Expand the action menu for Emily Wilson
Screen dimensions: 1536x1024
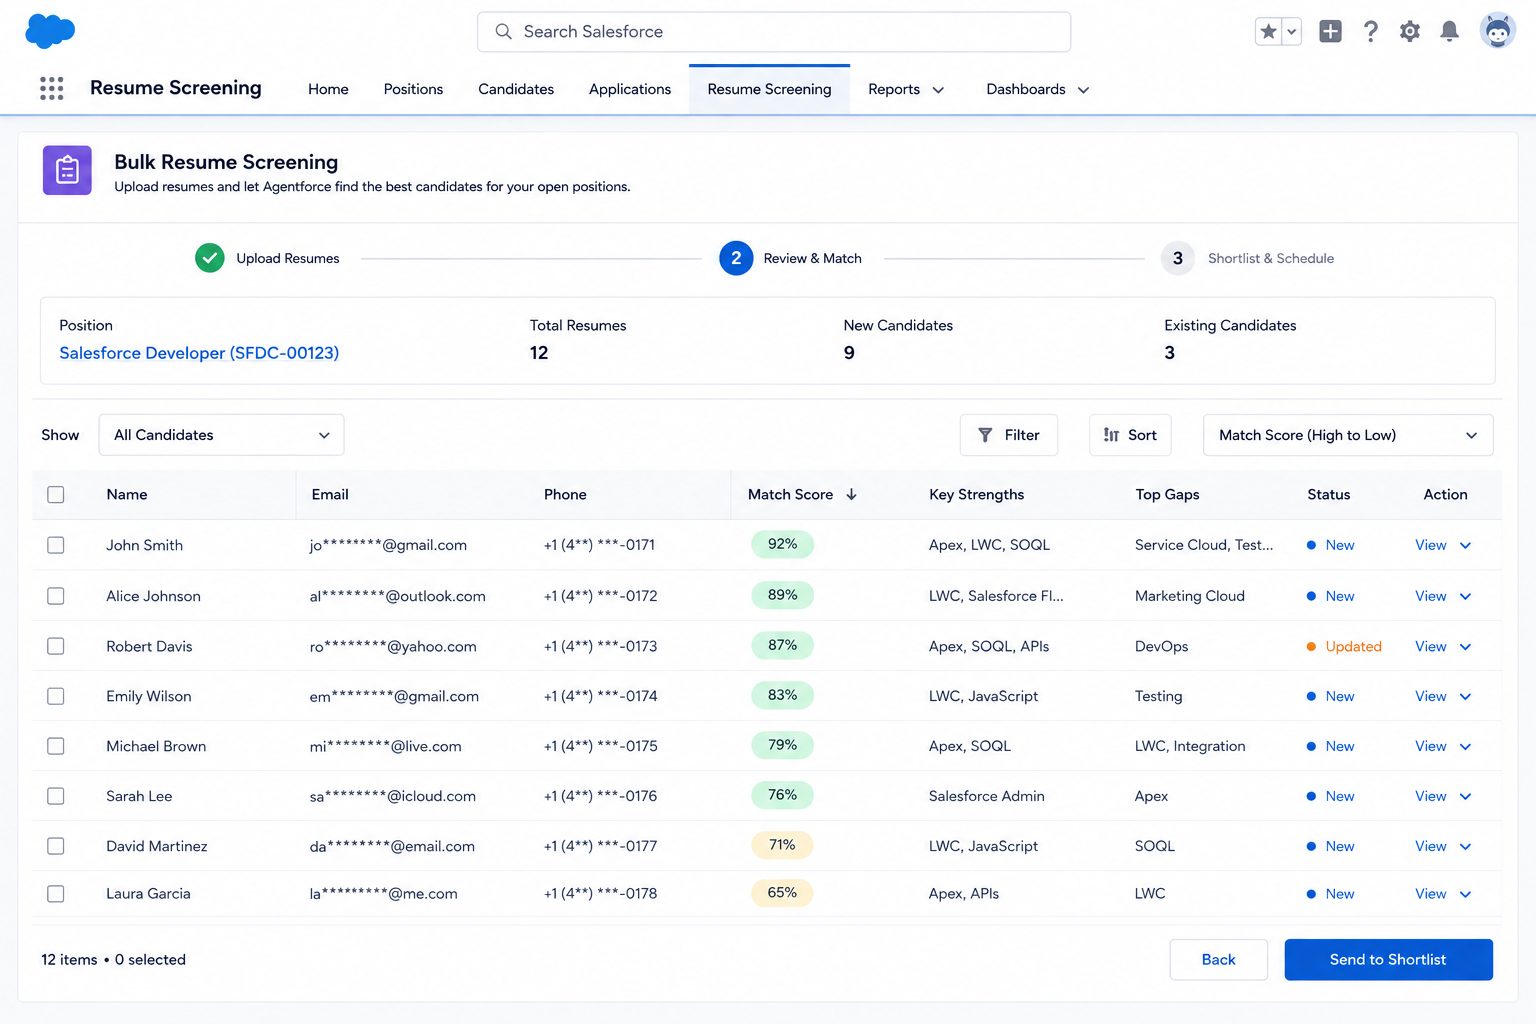click(x=1466, y=696)
